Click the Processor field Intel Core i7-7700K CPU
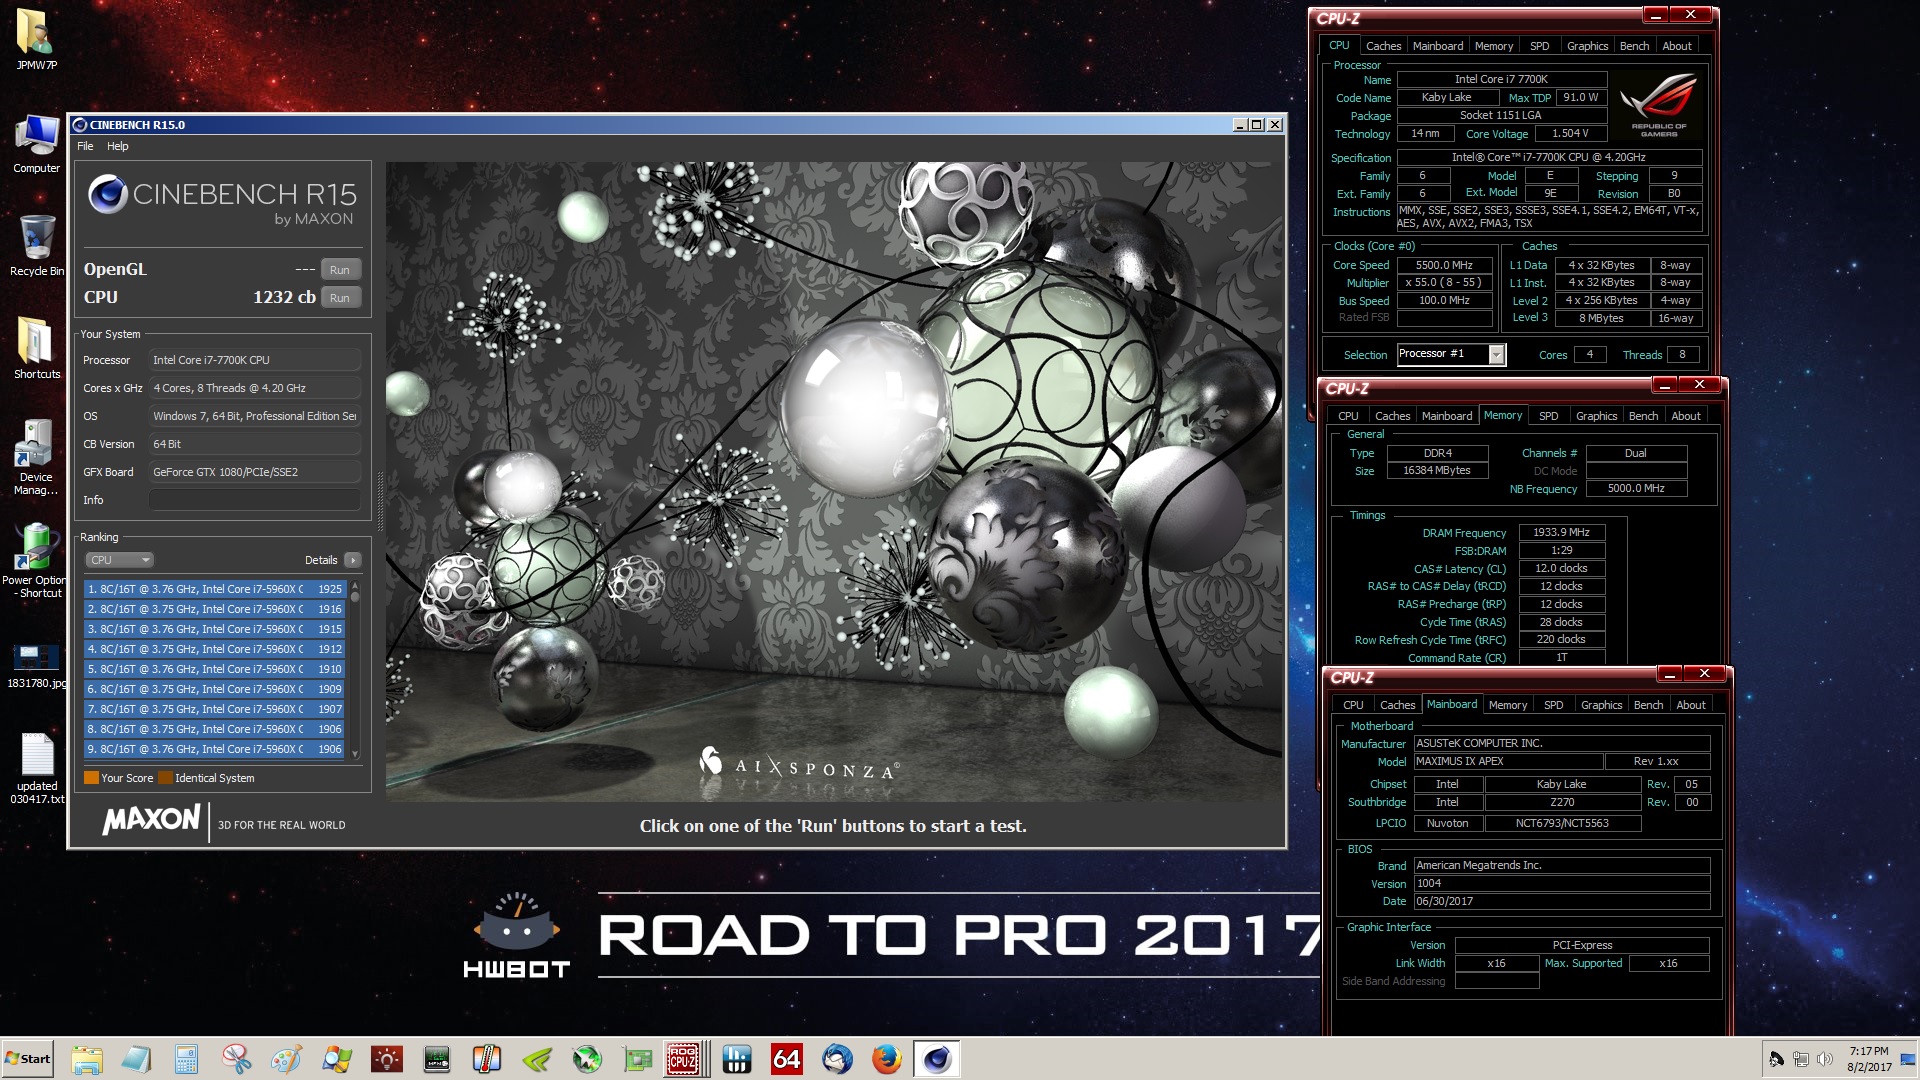The height and width of the screenshot is (1080, 1920). pos(255,360)
